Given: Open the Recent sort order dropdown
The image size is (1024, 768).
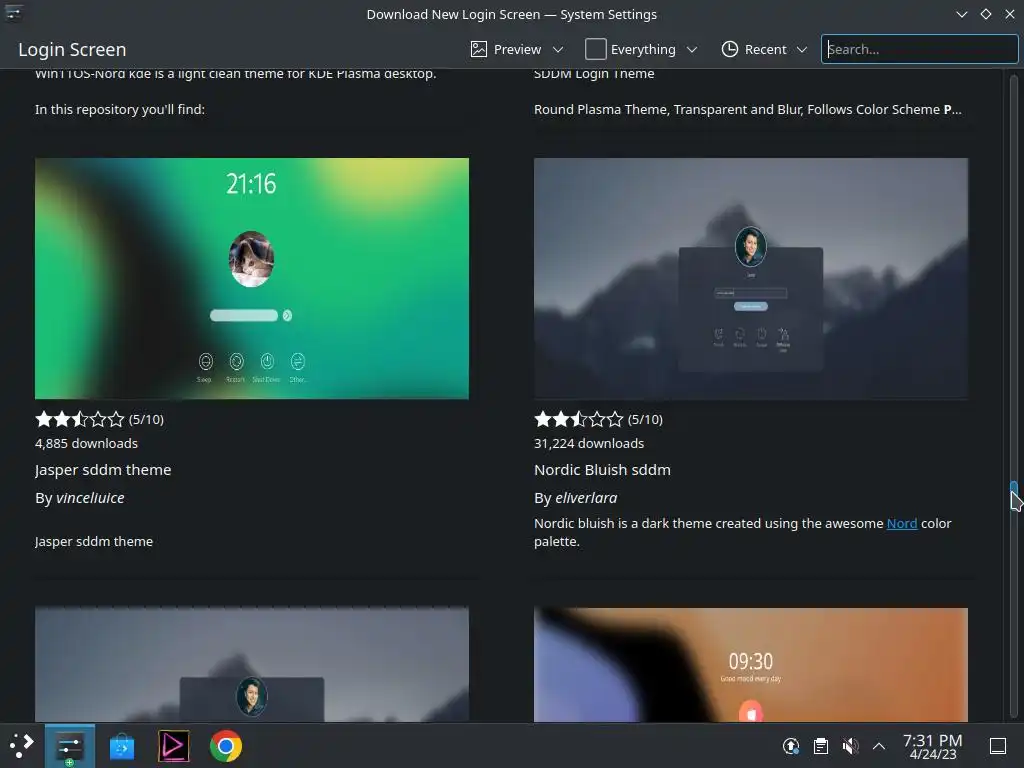Looking at the screenshot, I should [764, 49].
